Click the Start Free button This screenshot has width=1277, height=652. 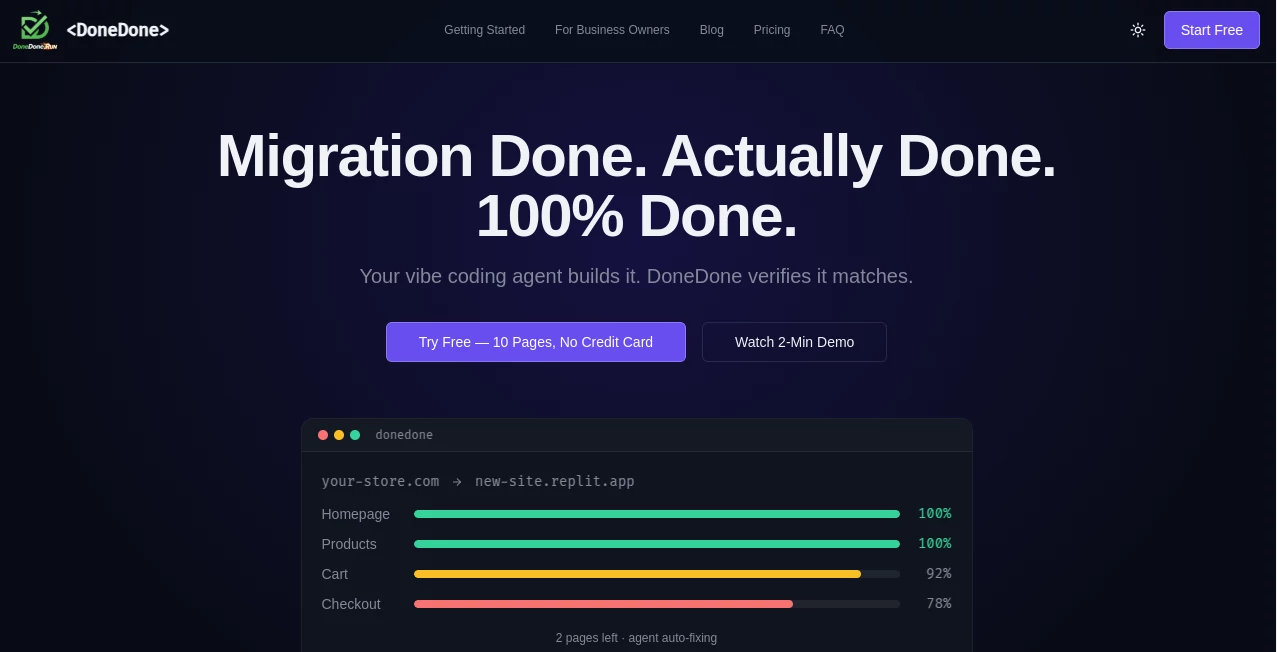[1212, 30]
